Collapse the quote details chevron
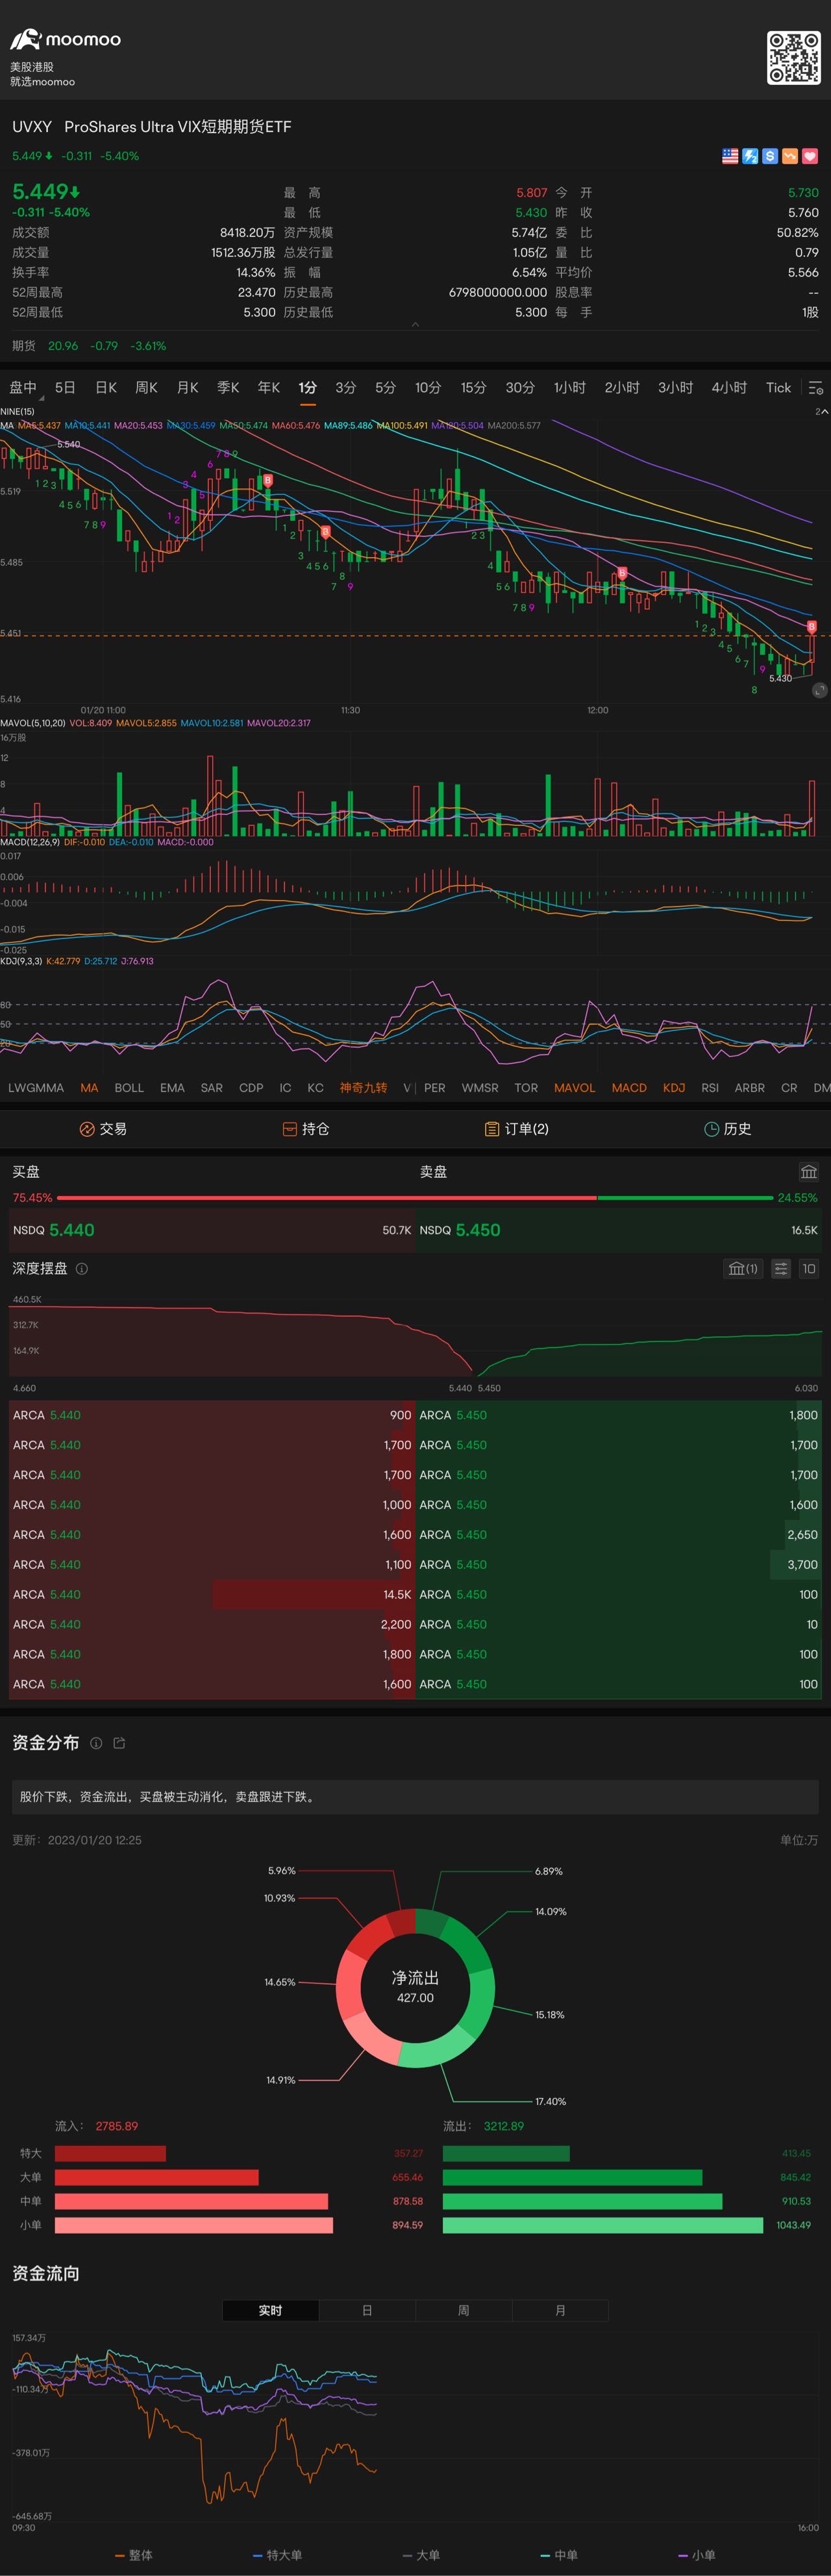831x2576 pixels. (x=415, y=325)
